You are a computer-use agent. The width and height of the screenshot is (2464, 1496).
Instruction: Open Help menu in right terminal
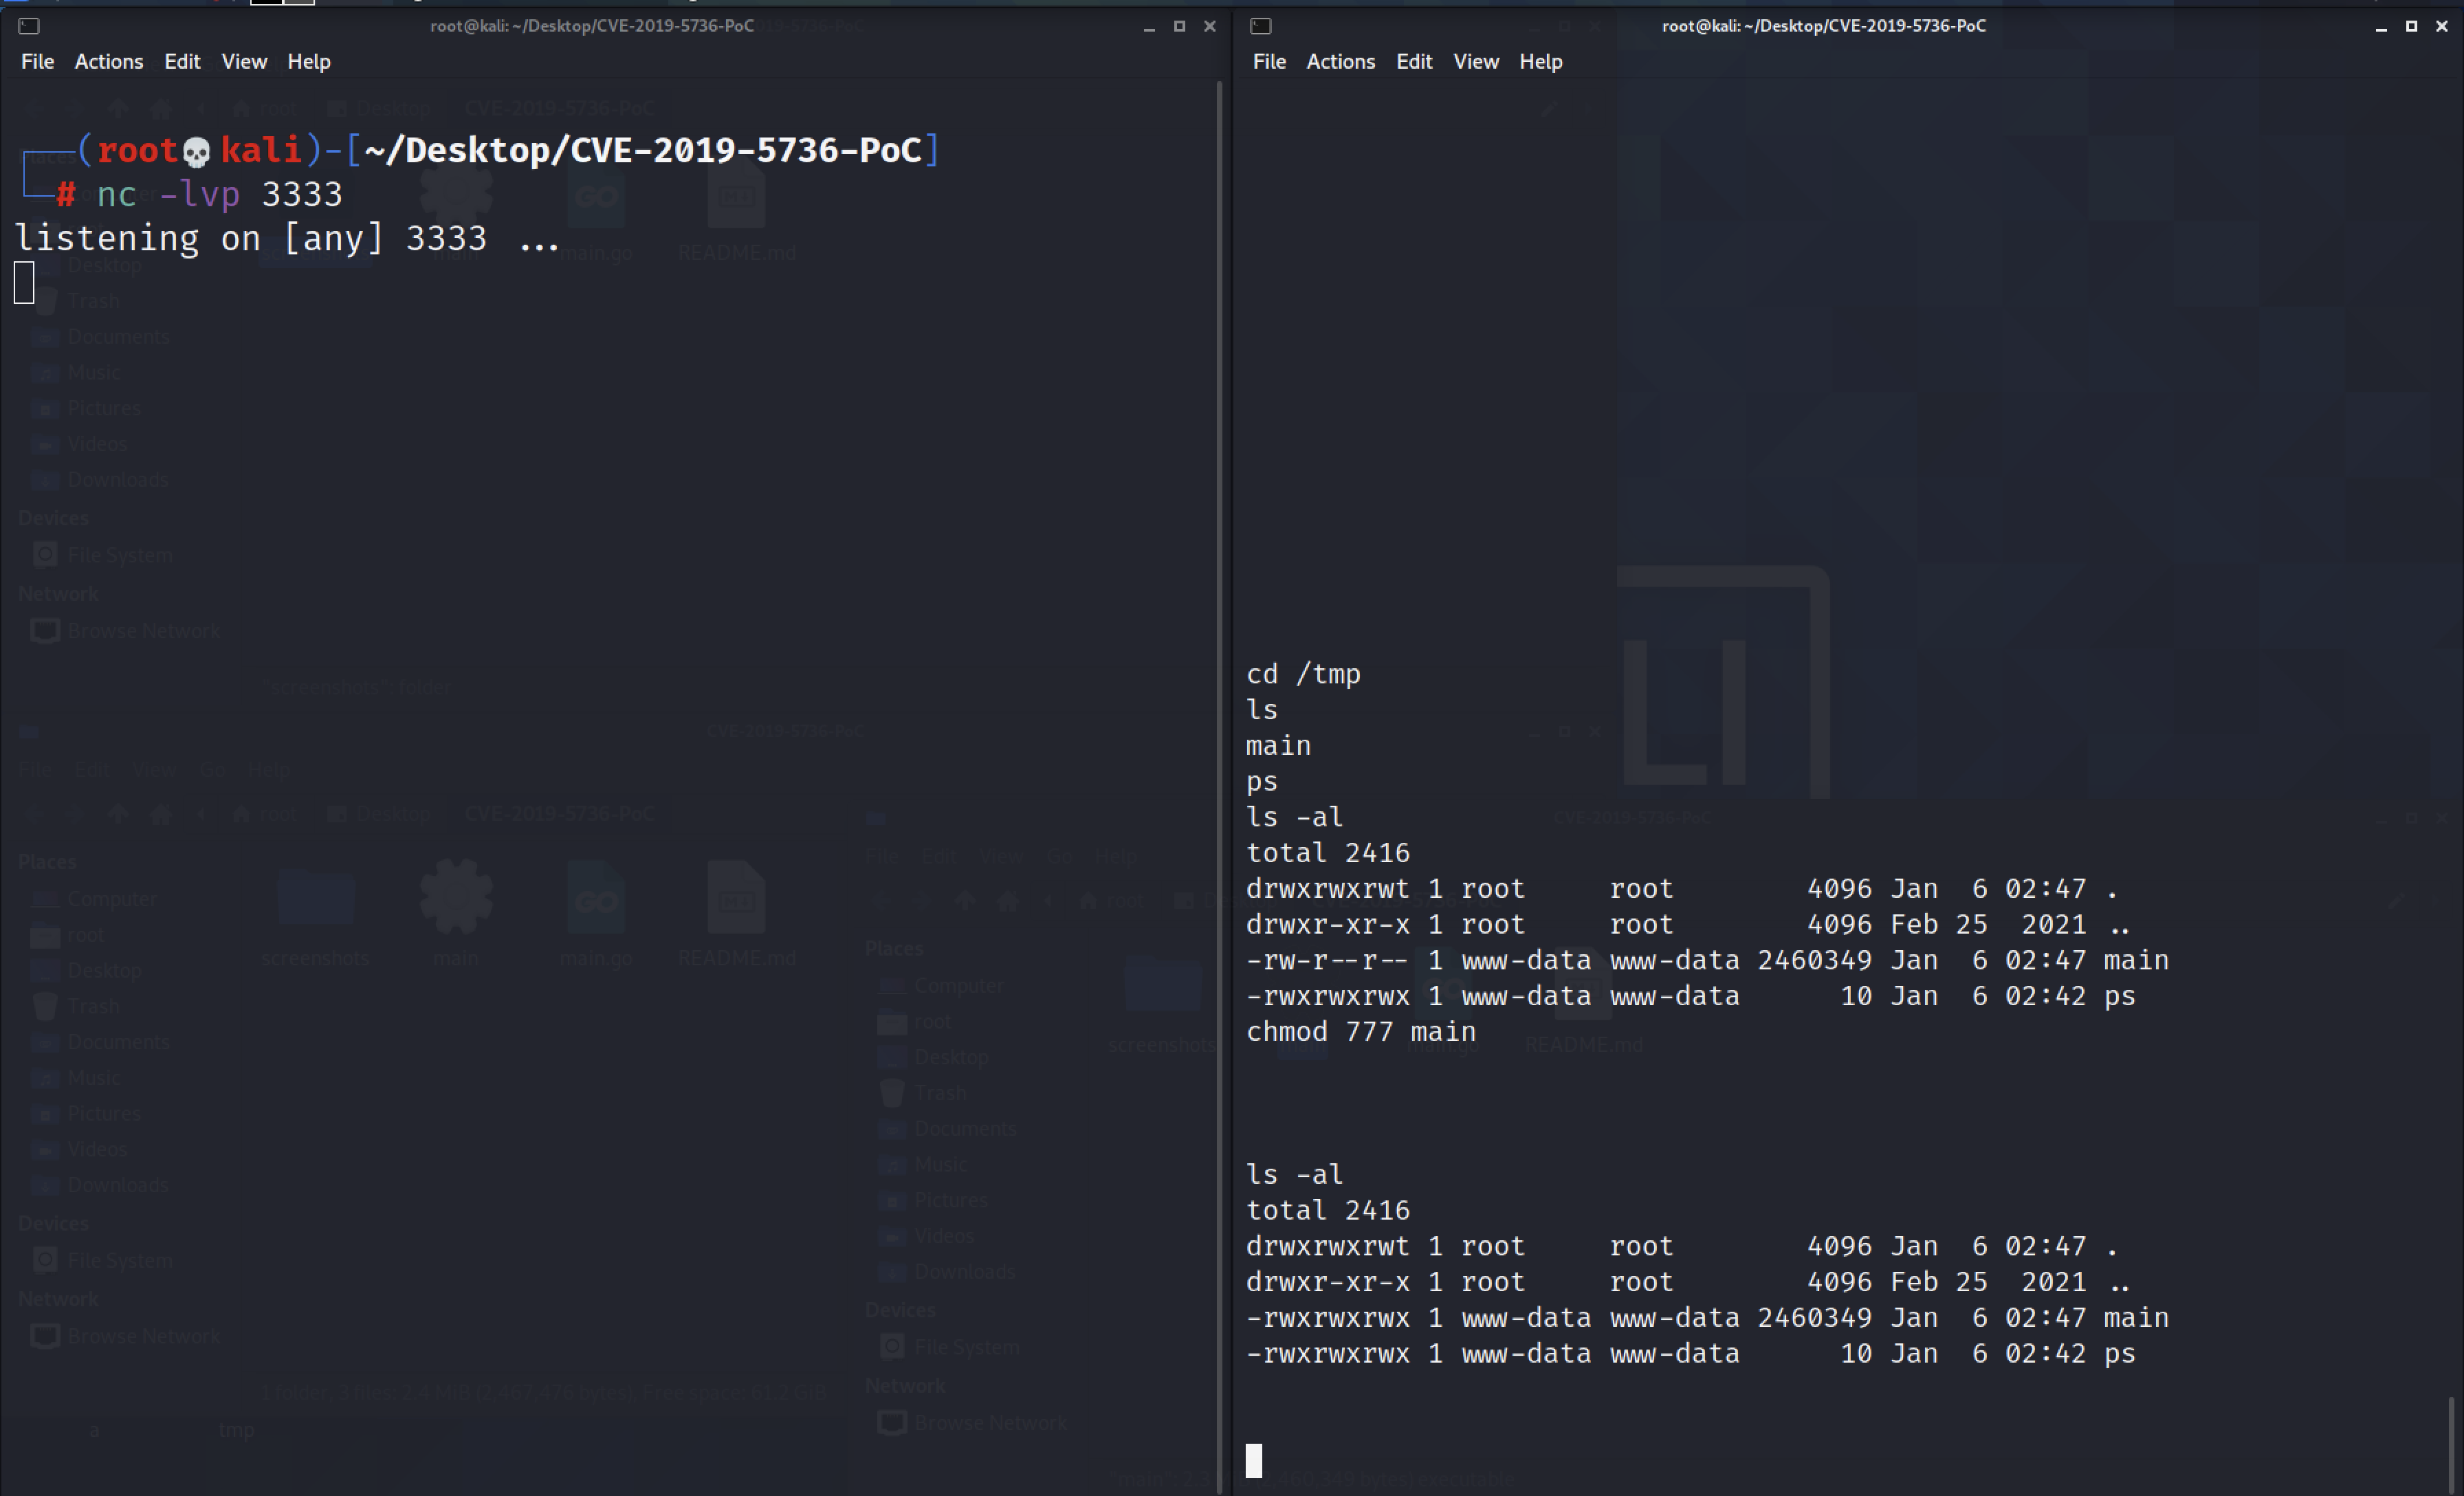pyautogui.click(x=1540, y=61)
